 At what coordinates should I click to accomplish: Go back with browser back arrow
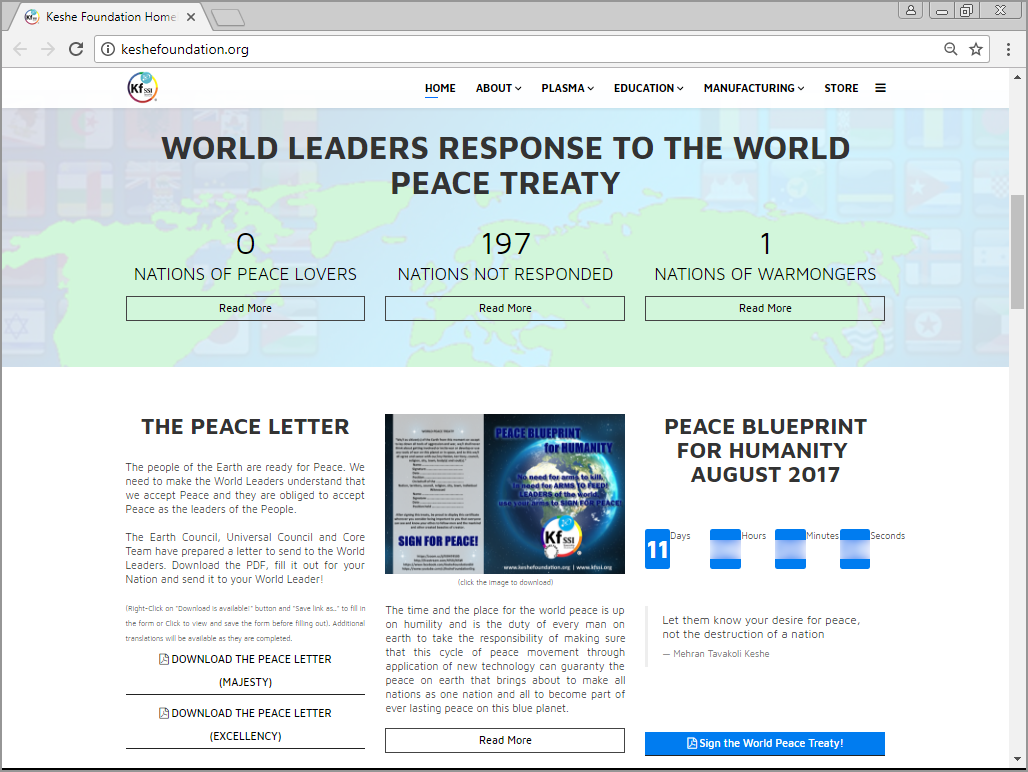click(x=20, y=49)
